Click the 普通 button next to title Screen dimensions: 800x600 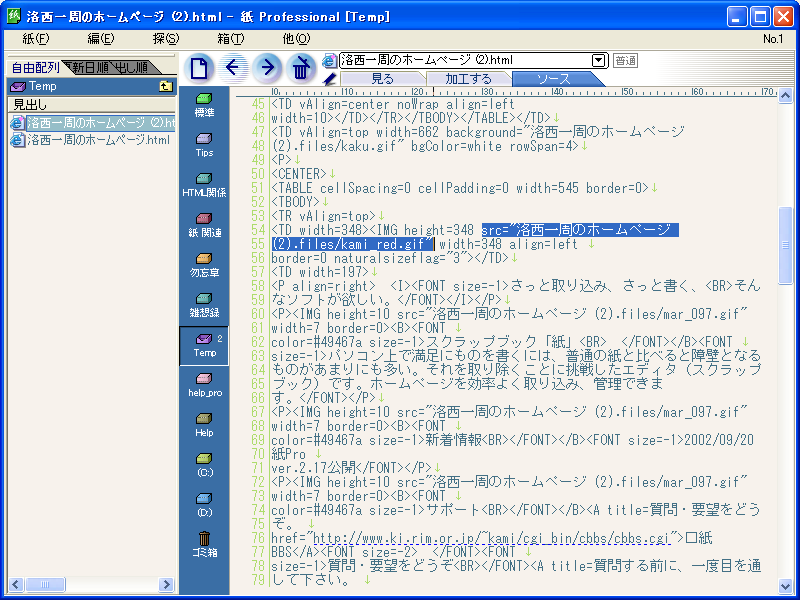tap(625, 61)
